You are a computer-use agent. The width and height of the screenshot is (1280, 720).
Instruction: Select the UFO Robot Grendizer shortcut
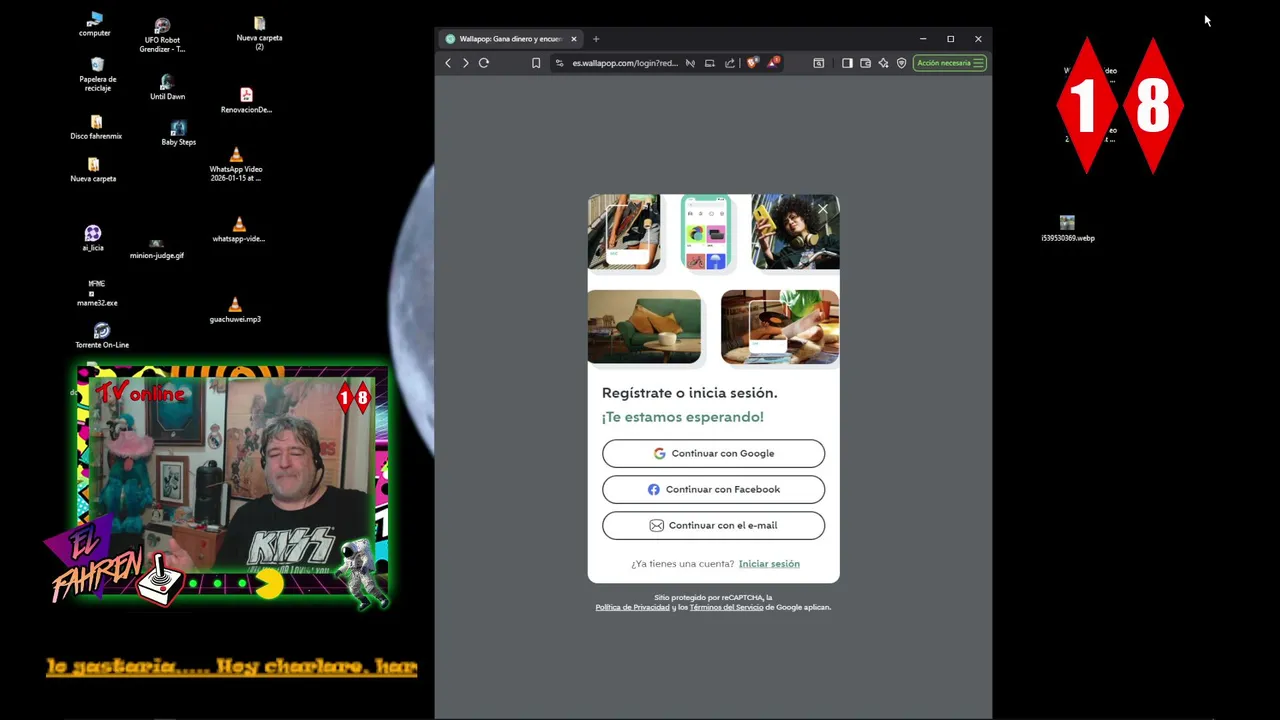162,35
